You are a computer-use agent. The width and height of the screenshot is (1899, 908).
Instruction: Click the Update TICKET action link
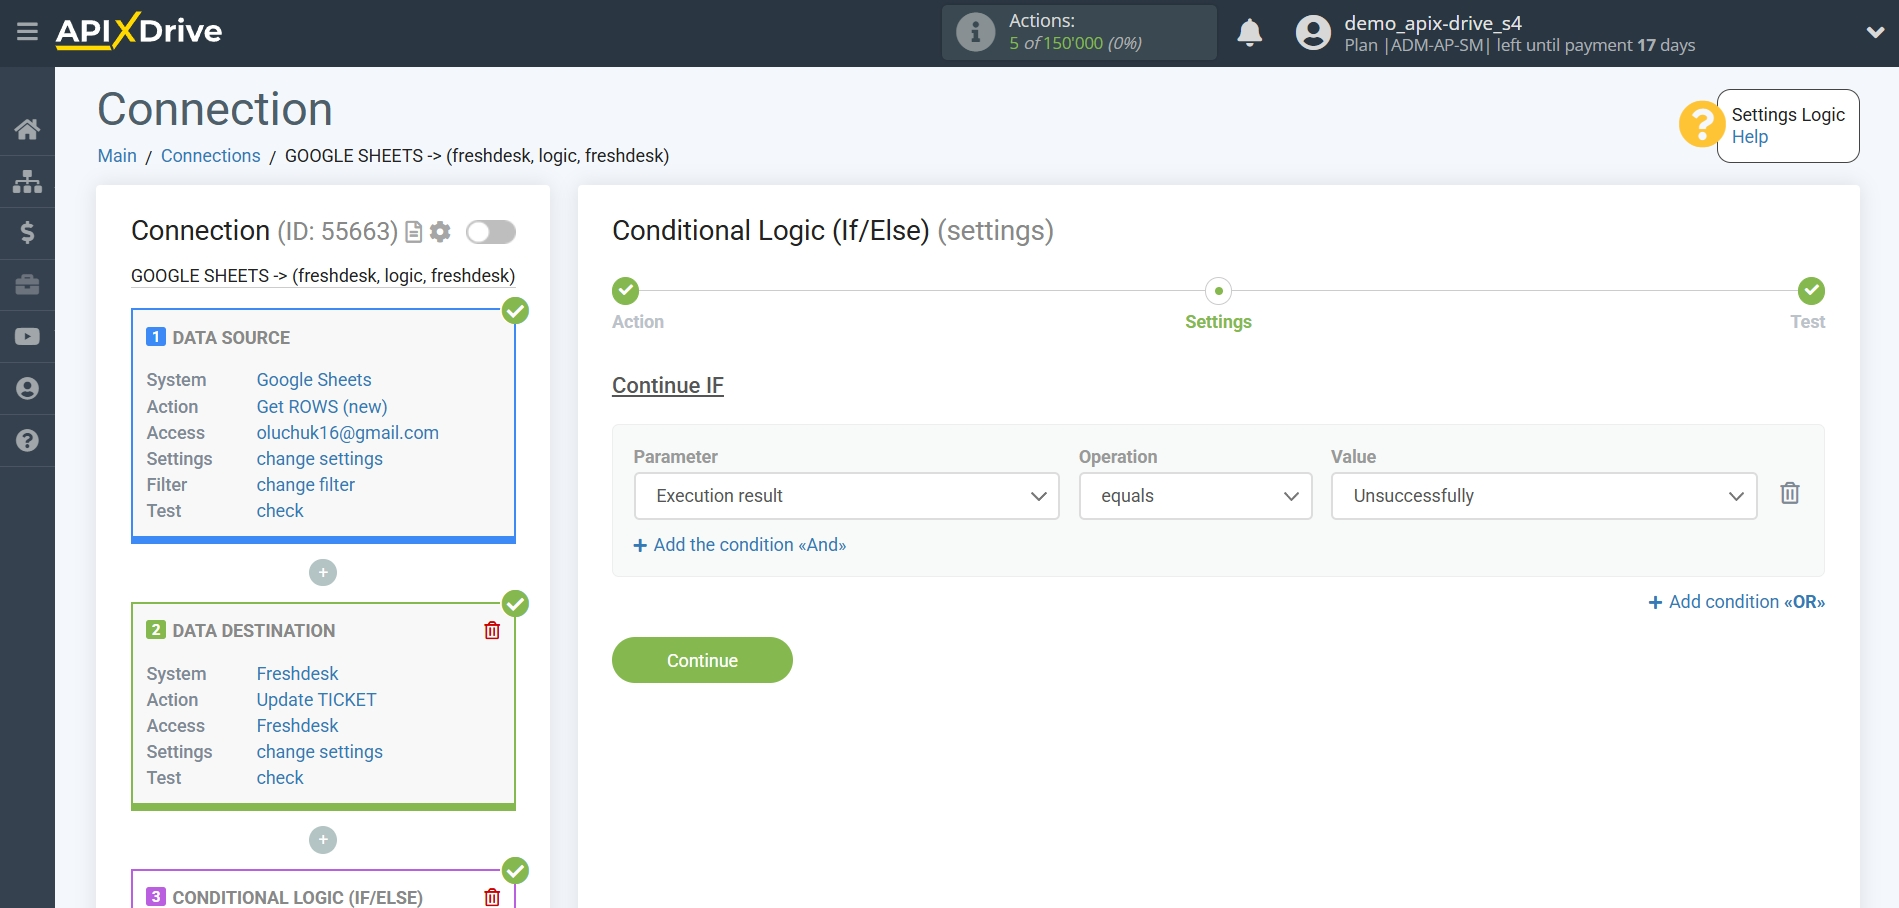[316, 700]
